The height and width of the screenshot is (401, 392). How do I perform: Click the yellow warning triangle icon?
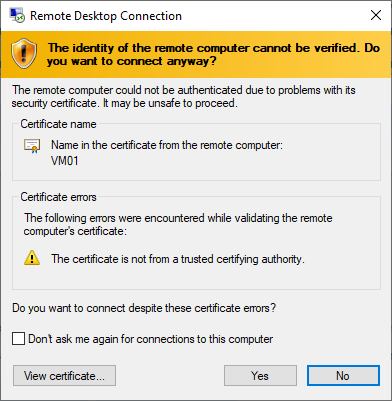32,258
